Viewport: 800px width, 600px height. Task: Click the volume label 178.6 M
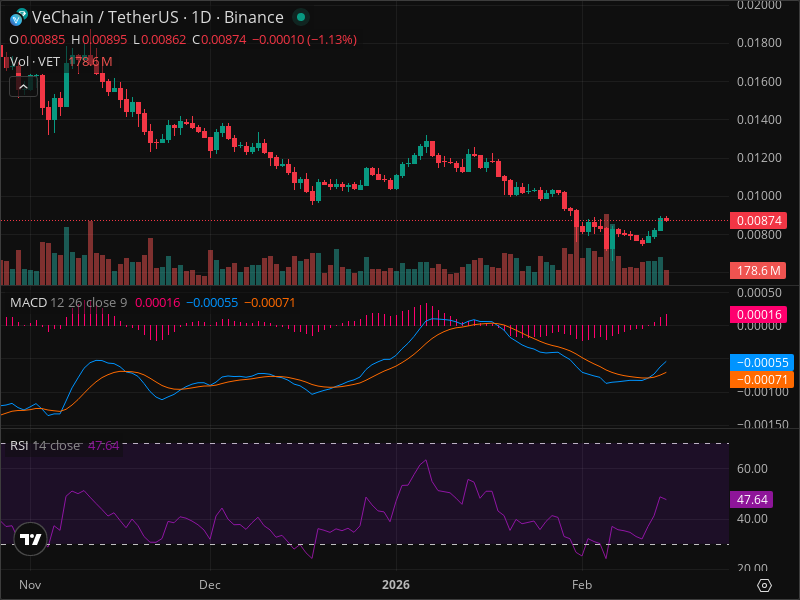758,270
